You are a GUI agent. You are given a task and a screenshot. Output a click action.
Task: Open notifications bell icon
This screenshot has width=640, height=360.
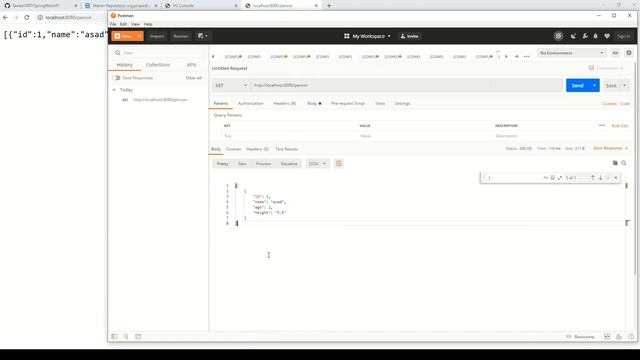pos(596,36)
